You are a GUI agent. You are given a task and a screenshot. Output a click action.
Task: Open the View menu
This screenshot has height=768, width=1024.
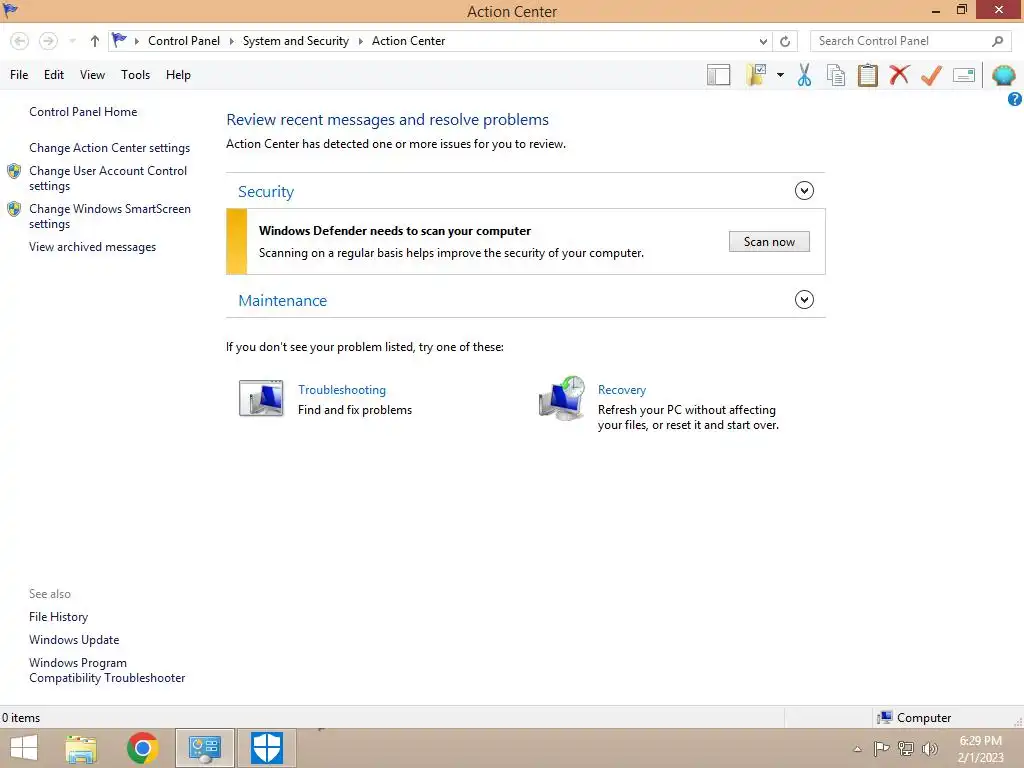(92, 74)
